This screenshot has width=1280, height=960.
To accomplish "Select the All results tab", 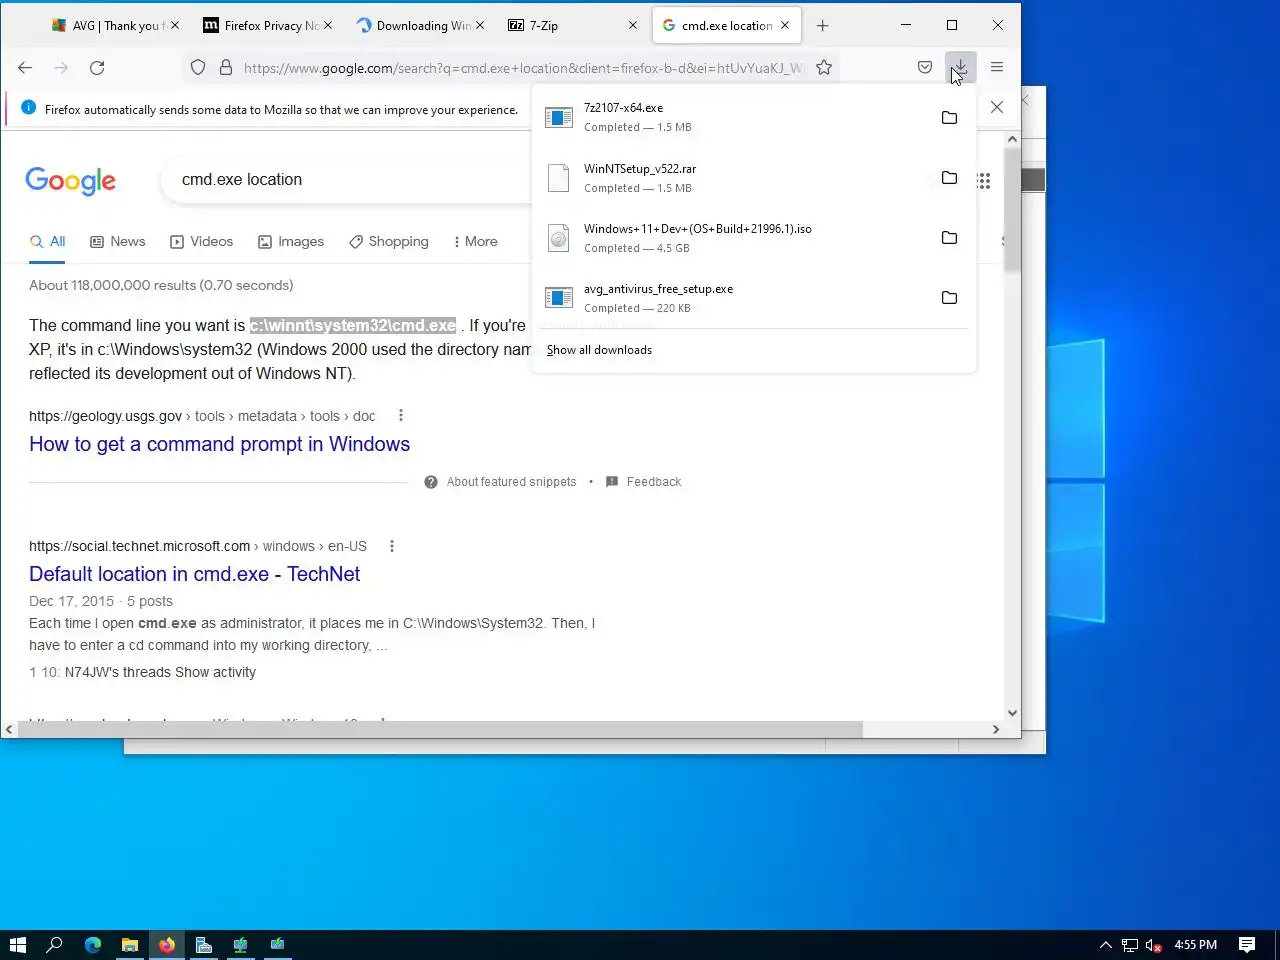I will pyautogui.click(x=47, y=241).
